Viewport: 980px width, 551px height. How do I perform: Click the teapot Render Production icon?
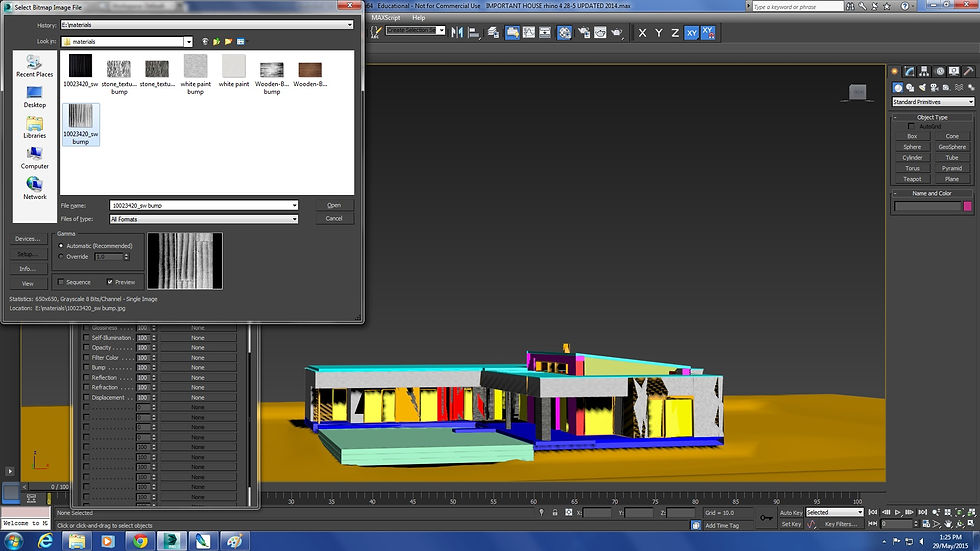[x=617, y=32]
